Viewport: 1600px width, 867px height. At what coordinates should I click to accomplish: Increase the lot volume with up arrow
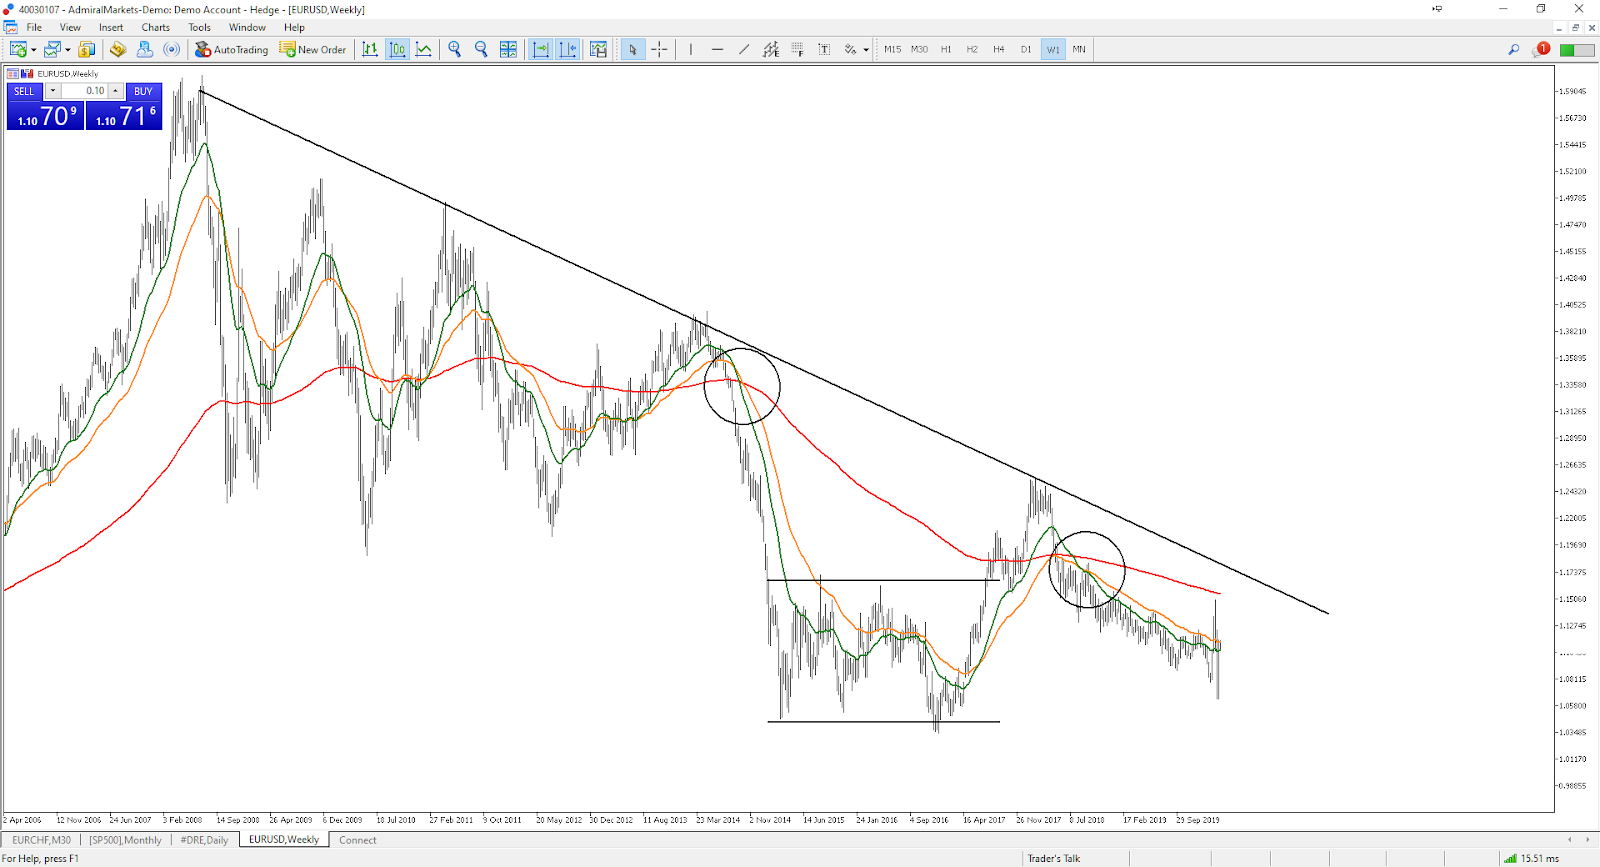116,91
